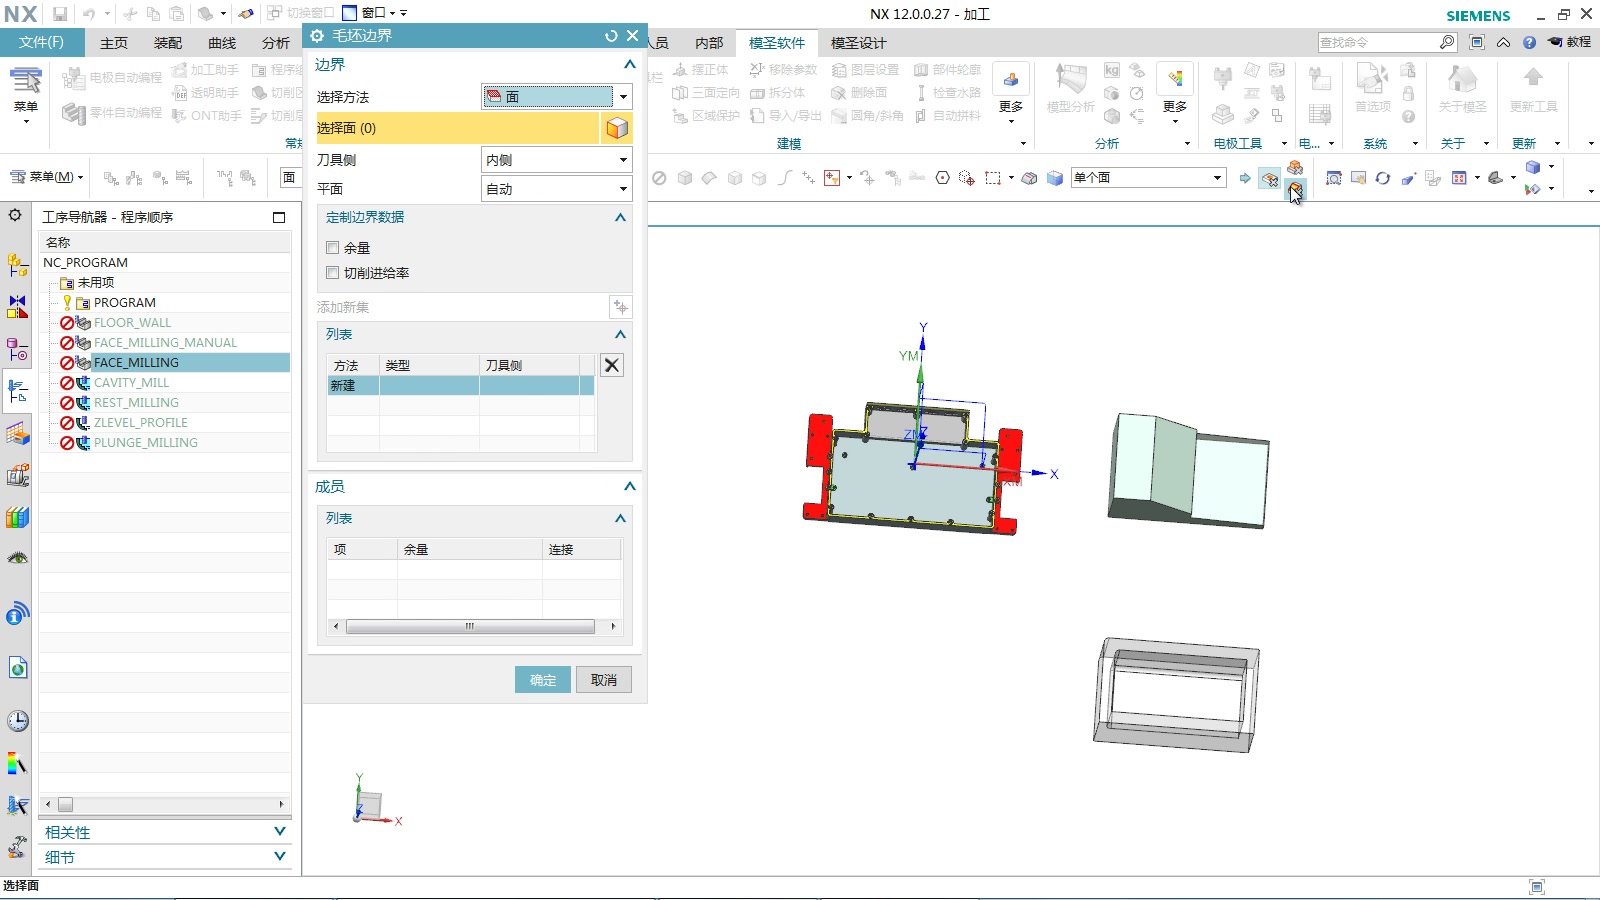Viewport: 1600px width, 900px height.
Task: Click the shaded blue cube icon
Action: (x=1054, y=178)
